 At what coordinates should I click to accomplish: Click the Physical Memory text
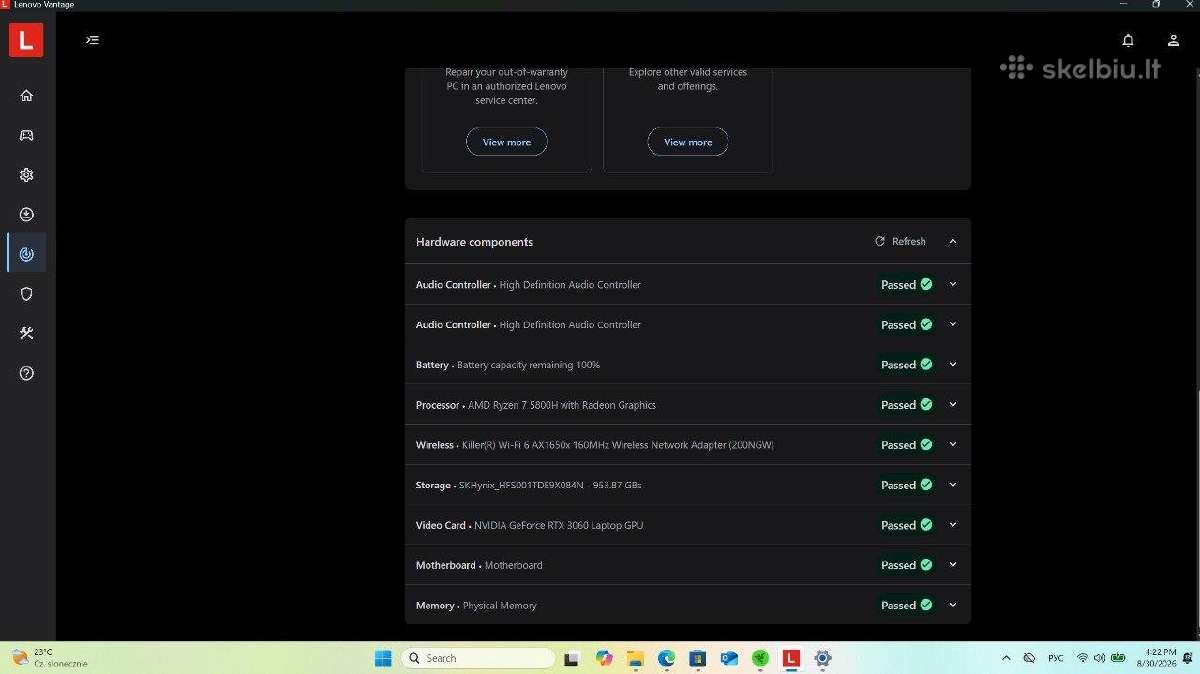point(500,605)
